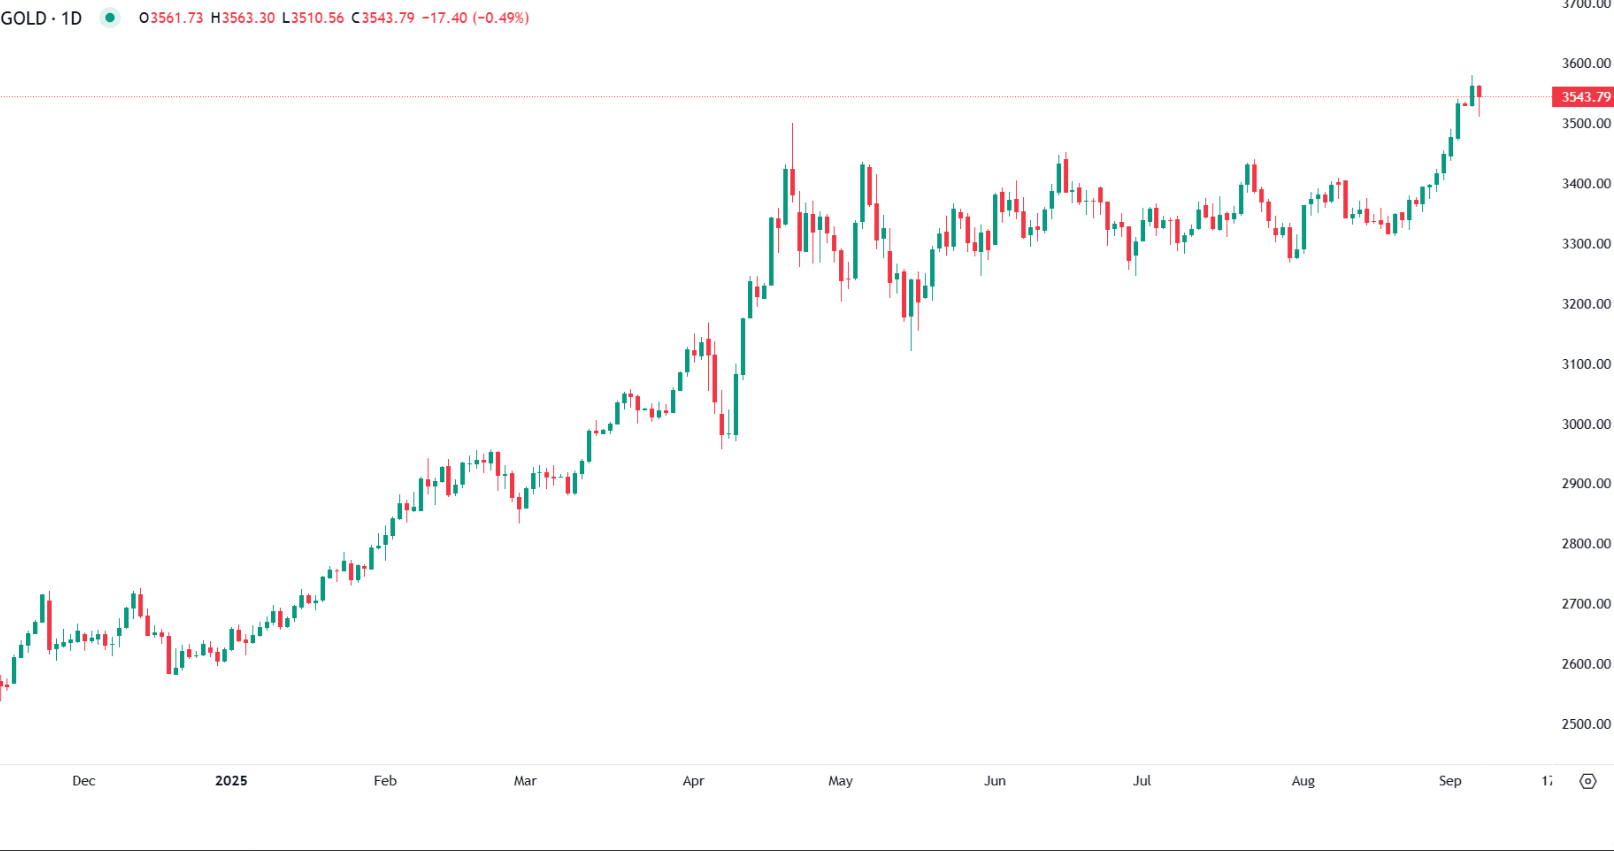This screenshot has width=1614, height=851.
Task: Click the Aug label on time axis
Action: tap(1303, 781)
